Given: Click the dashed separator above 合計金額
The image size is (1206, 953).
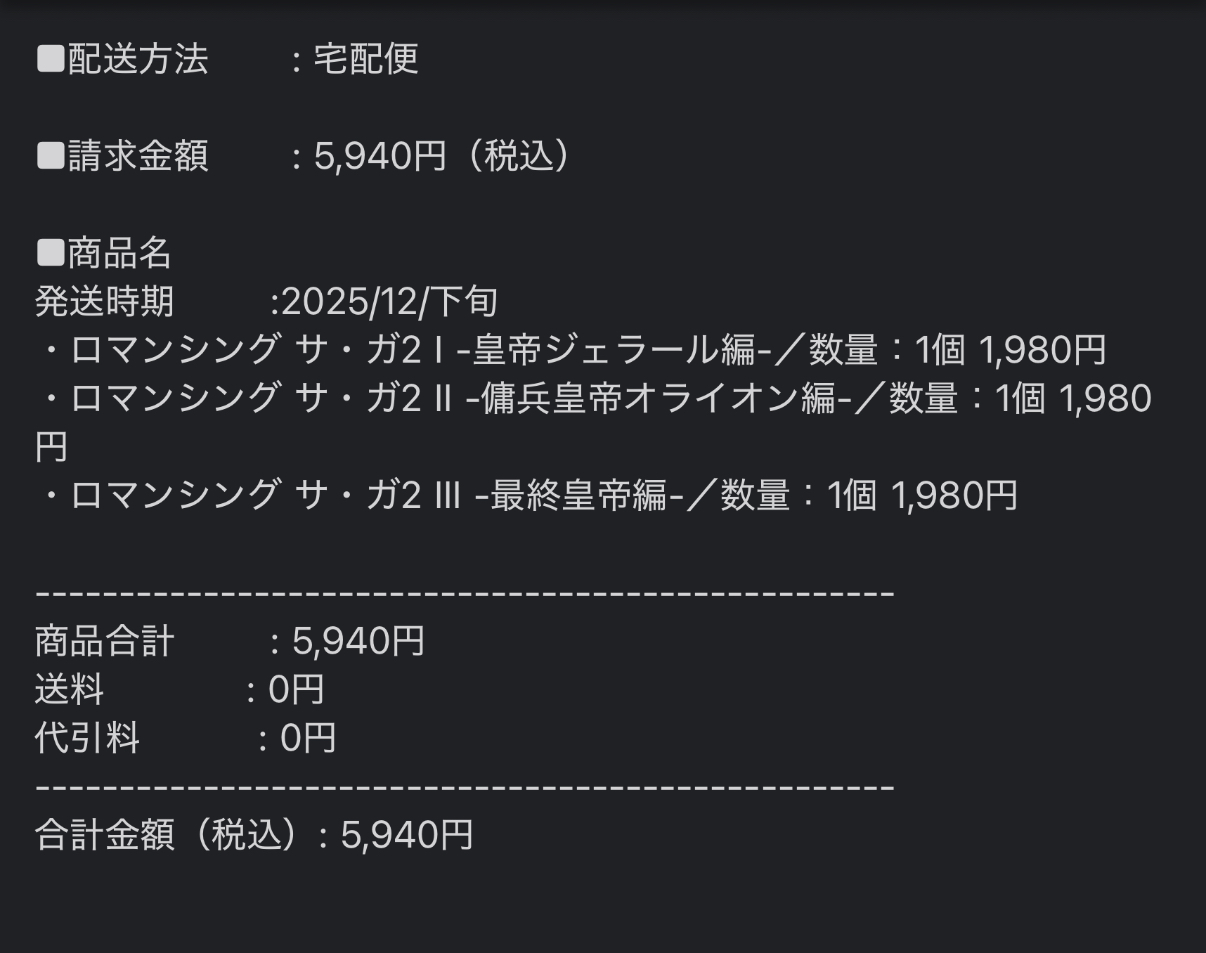Looking at the screenshot, I should point(464,787).
